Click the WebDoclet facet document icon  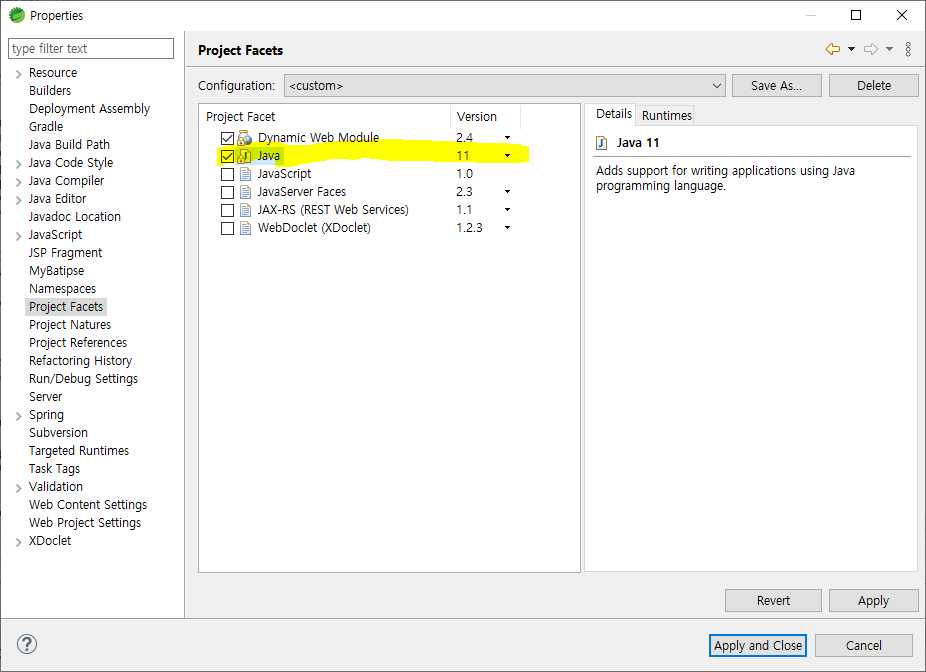pos(246,228)
